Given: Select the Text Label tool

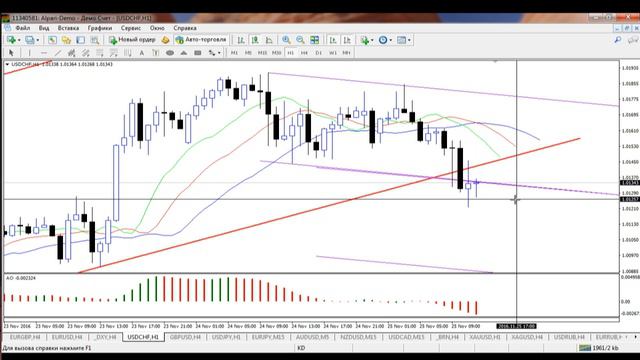Looking at the screenshot, I should point(156,53).
